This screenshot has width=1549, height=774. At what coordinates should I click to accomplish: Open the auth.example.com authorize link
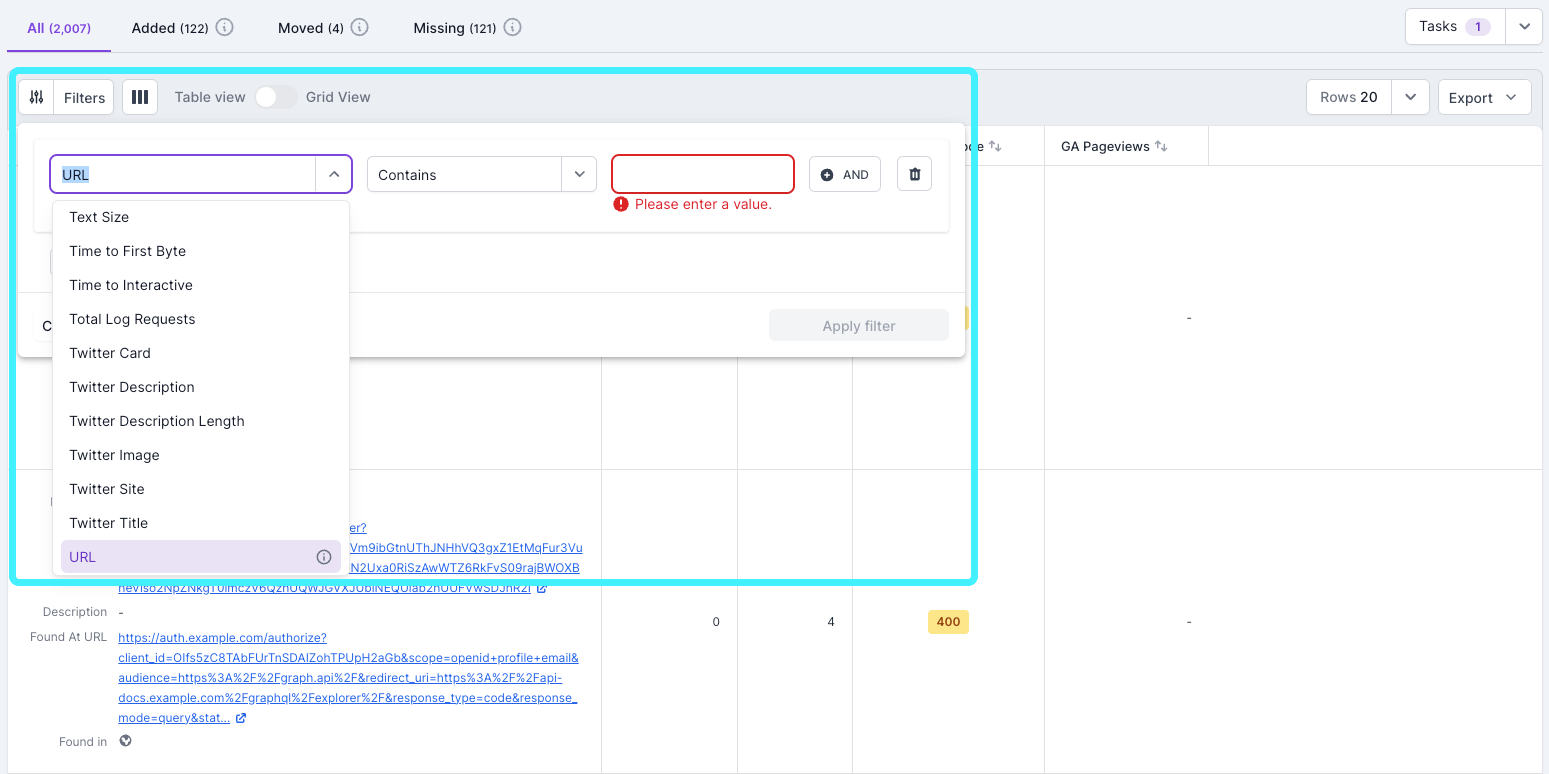(x=222, y=637)
